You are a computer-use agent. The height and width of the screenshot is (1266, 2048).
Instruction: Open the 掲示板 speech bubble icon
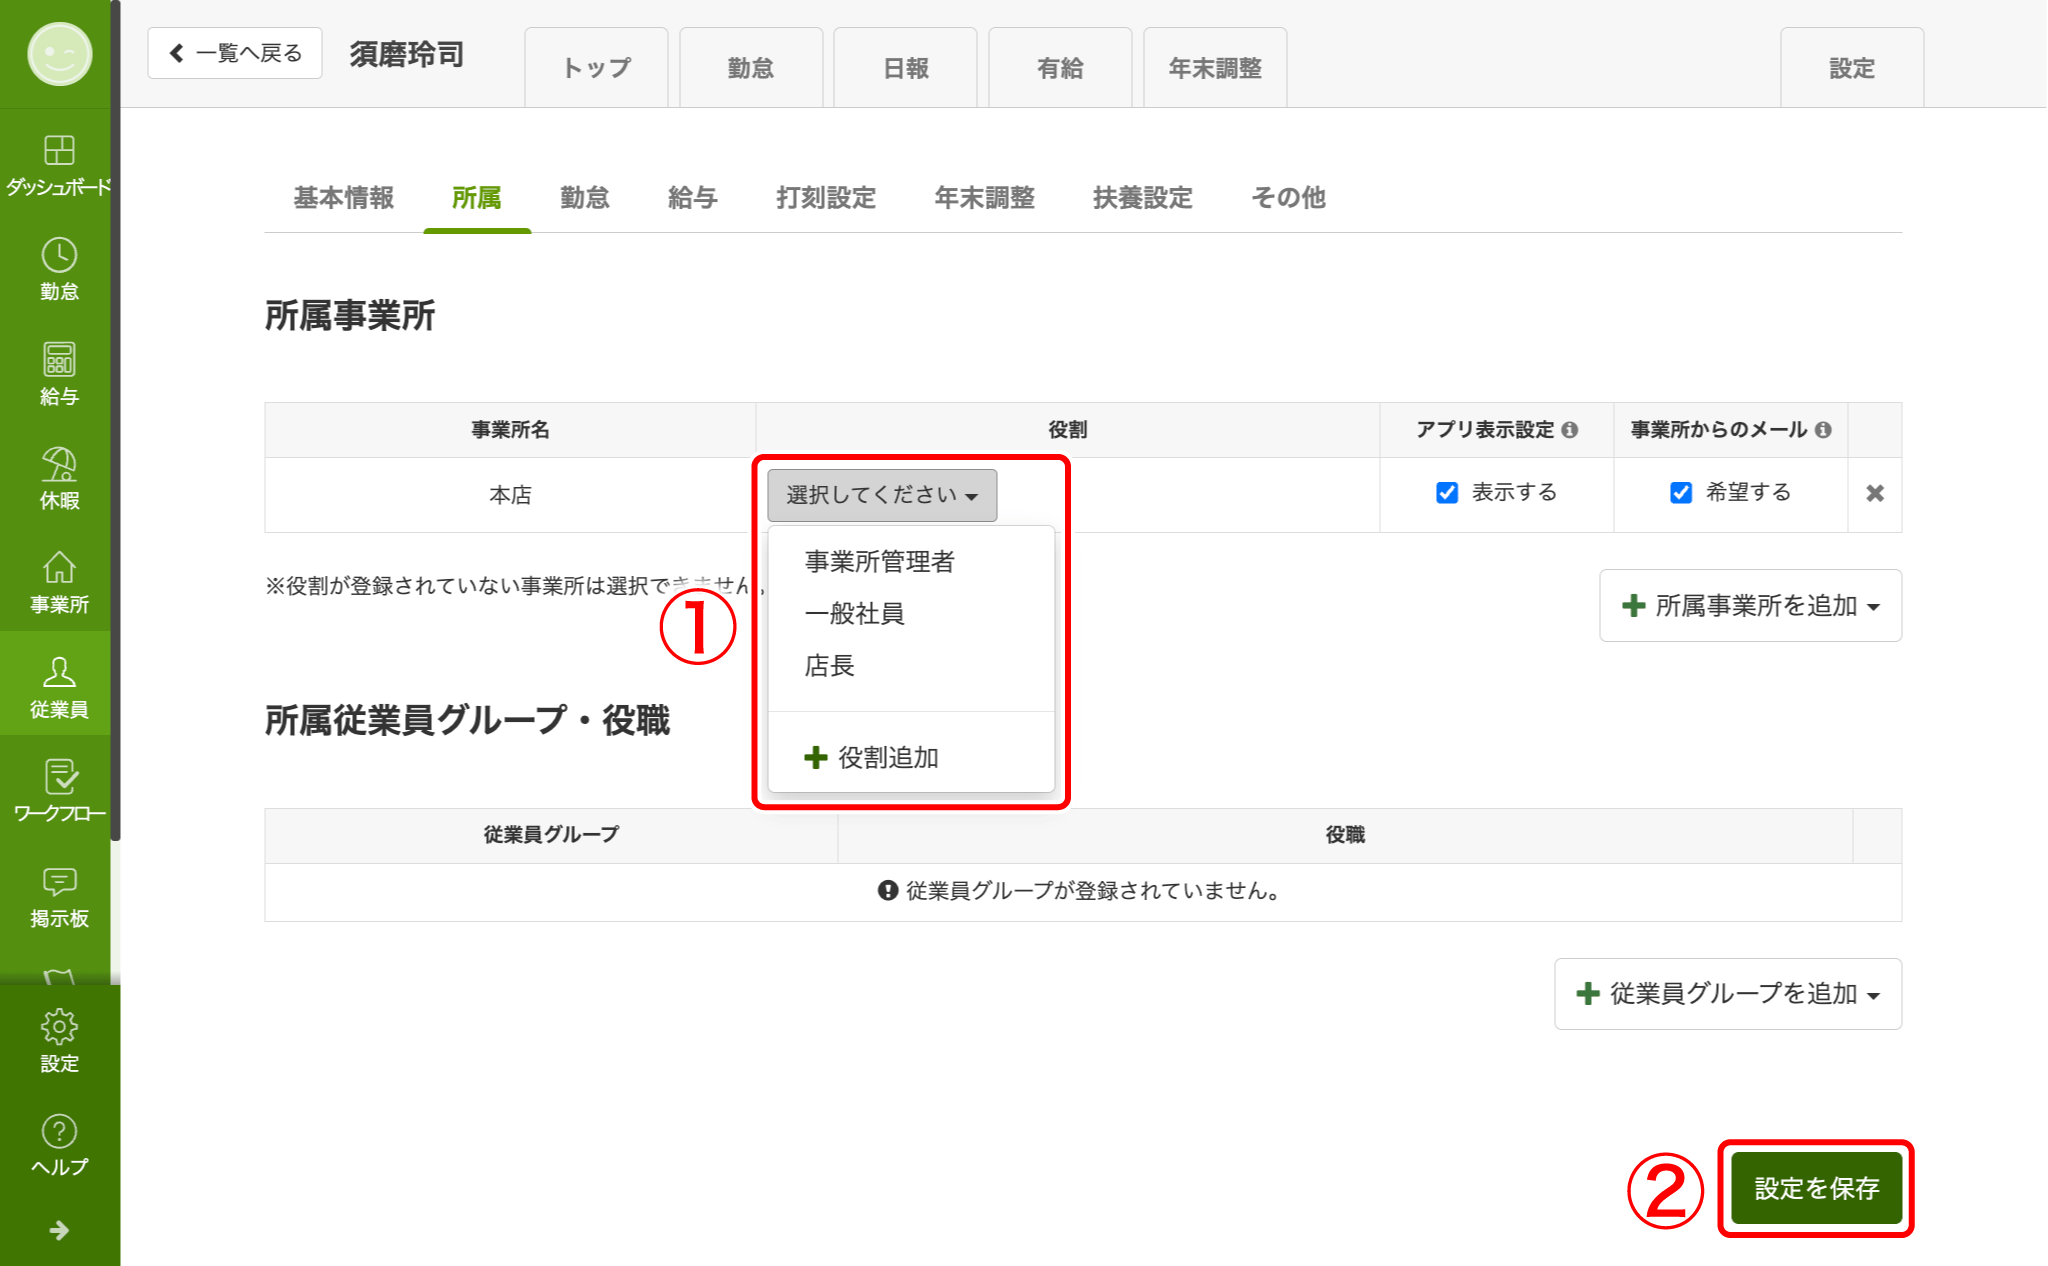(x=59, y=883)
